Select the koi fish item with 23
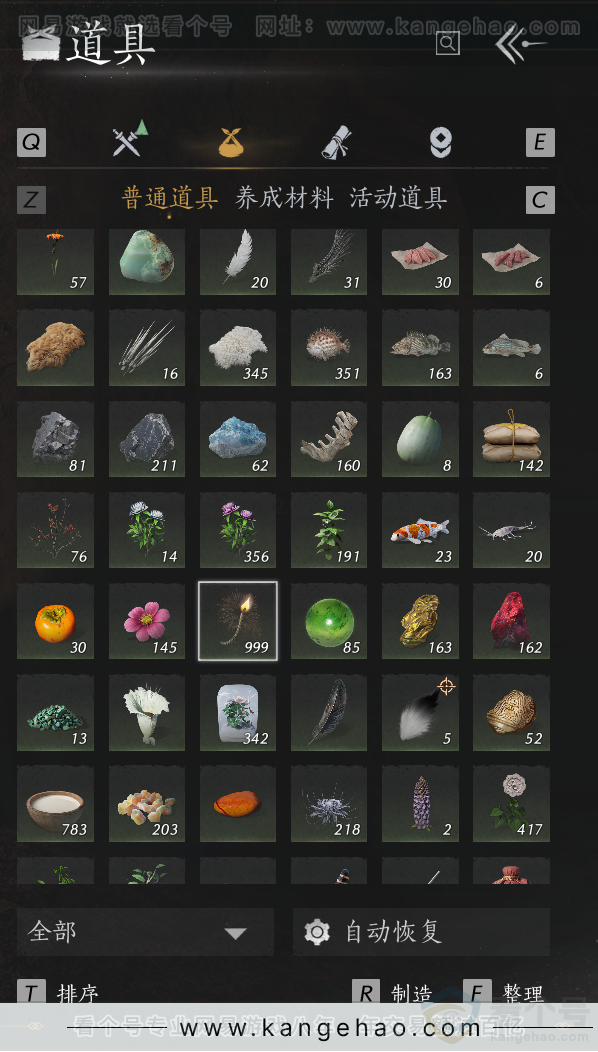 [x=420, y=531]
